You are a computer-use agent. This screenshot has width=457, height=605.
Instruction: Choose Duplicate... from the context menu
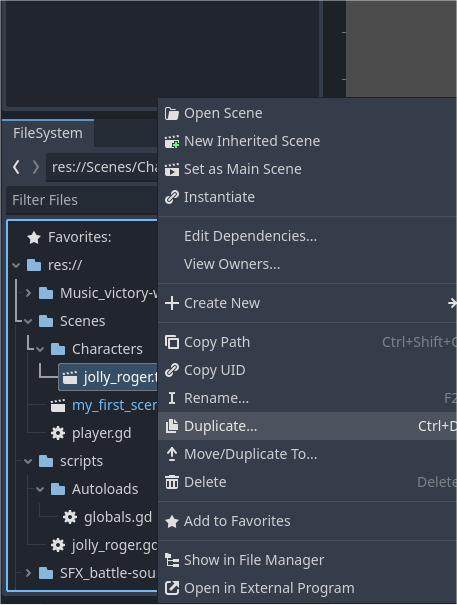coord(308,426)
